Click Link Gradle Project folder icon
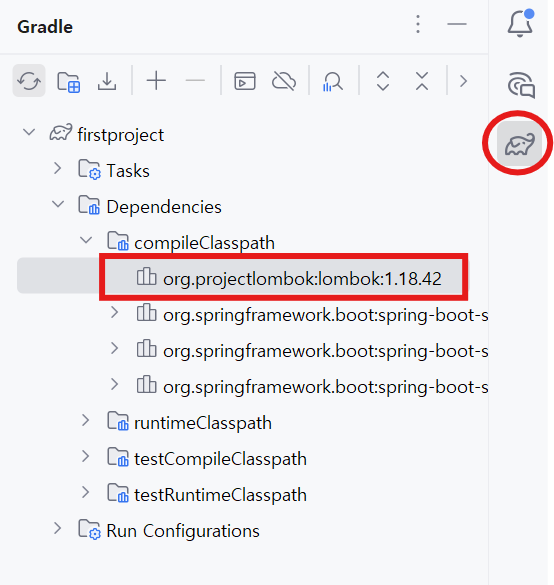Screen dimensions: 554x585 (x=68, y=81)
